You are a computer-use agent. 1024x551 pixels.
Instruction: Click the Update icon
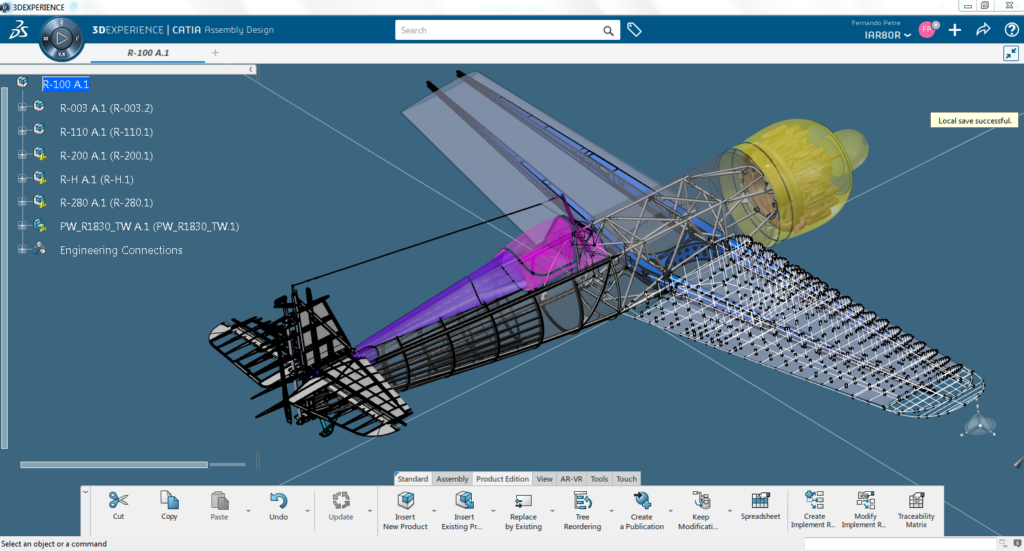341,501
